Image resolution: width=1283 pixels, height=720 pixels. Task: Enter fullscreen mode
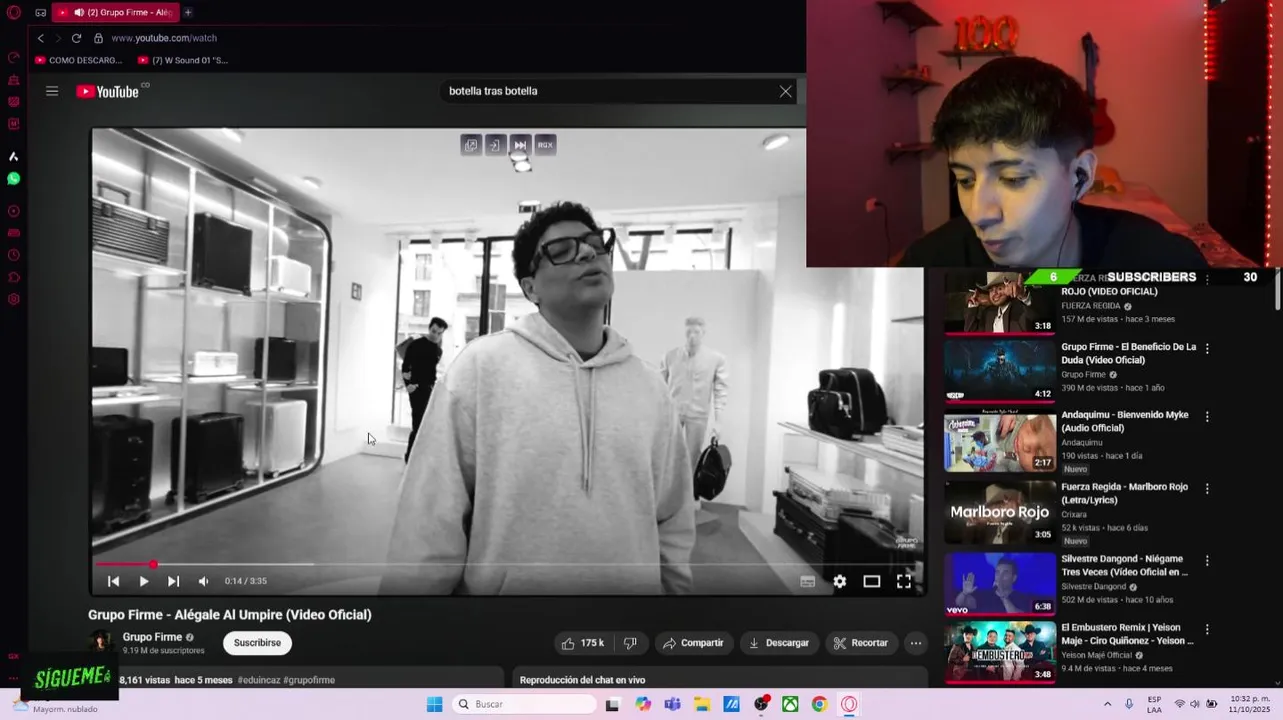pyautogui.click(x=904, y=581)
